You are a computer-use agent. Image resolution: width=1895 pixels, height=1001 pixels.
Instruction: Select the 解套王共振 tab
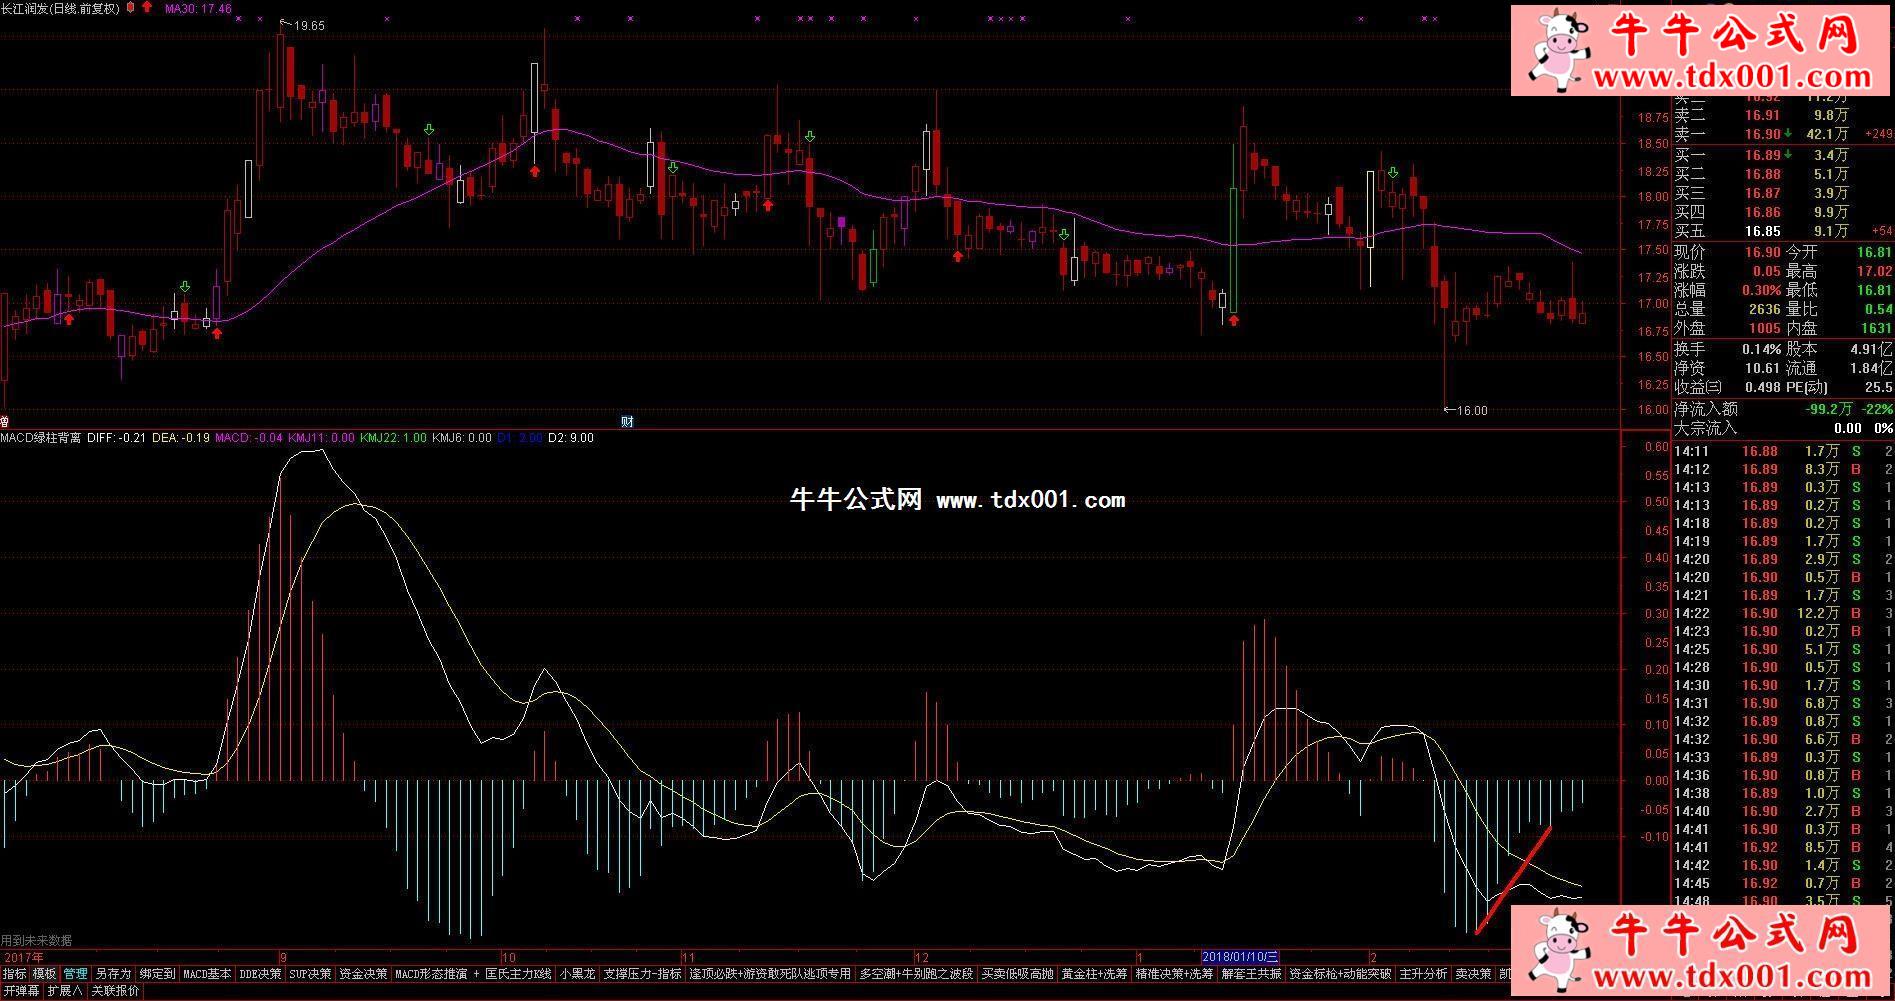point(1251,974)
